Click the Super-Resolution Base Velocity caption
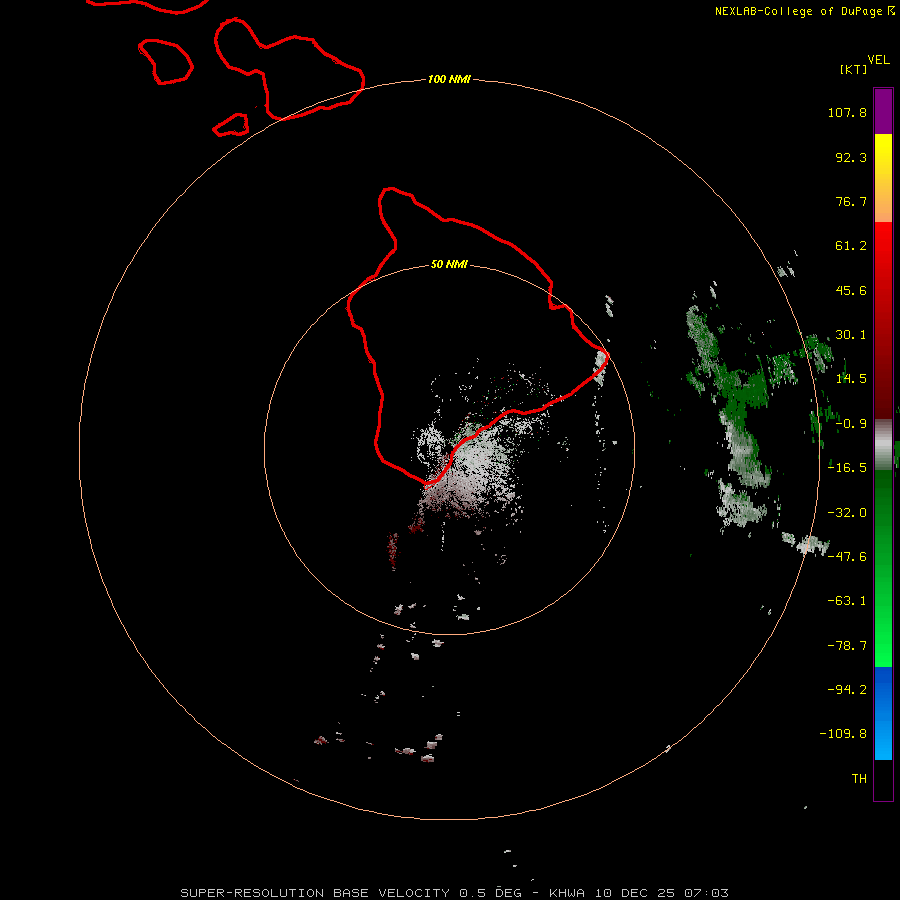The width and height of the screenshot is (900, 900). pos(454,893)
